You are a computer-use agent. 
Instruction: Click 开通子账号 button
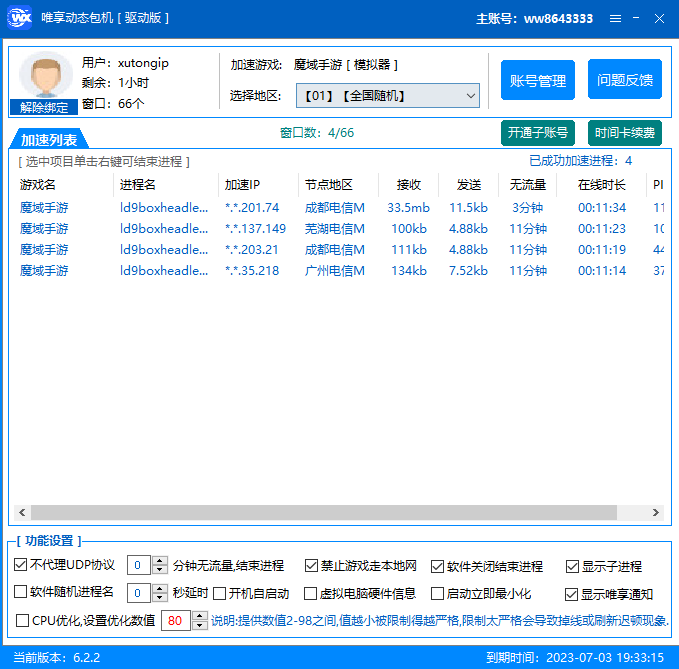[538, 133]
